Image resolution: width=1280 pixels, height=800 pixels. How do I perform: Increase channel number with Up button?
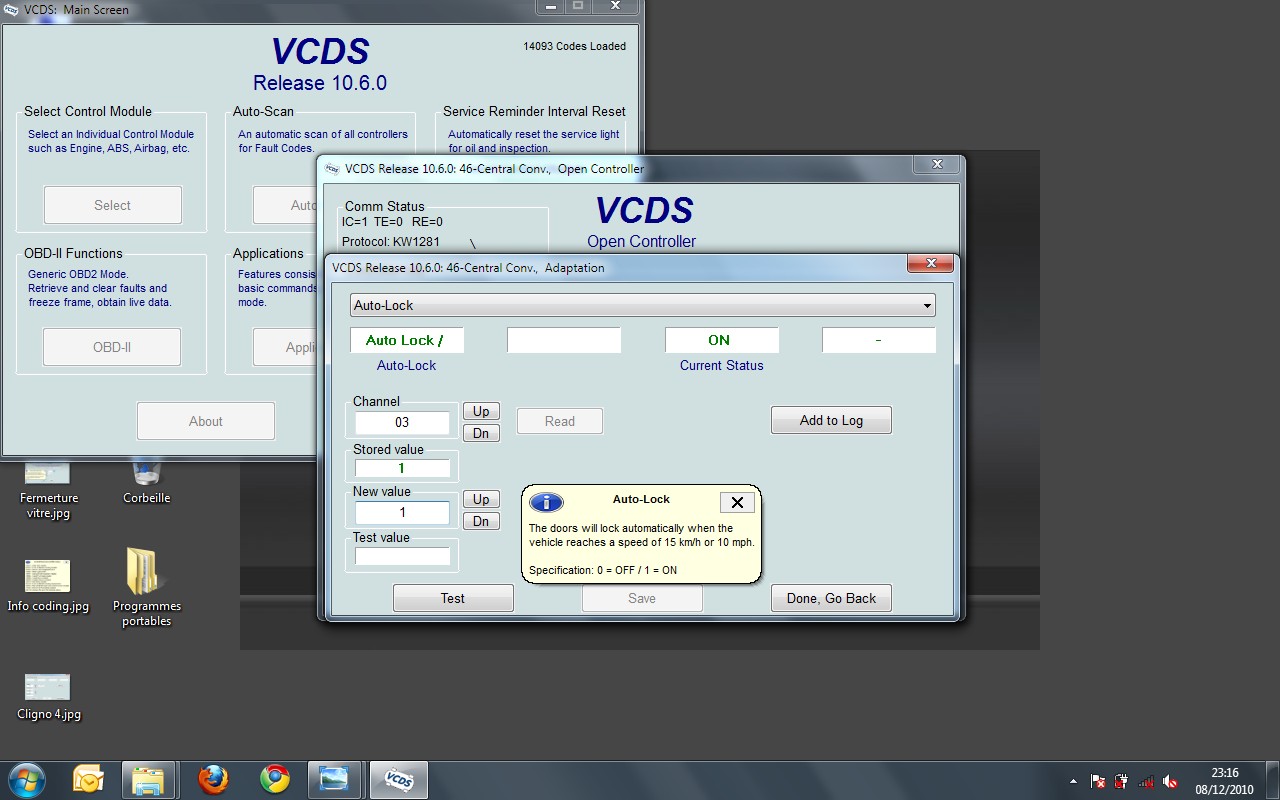(481, 411)
